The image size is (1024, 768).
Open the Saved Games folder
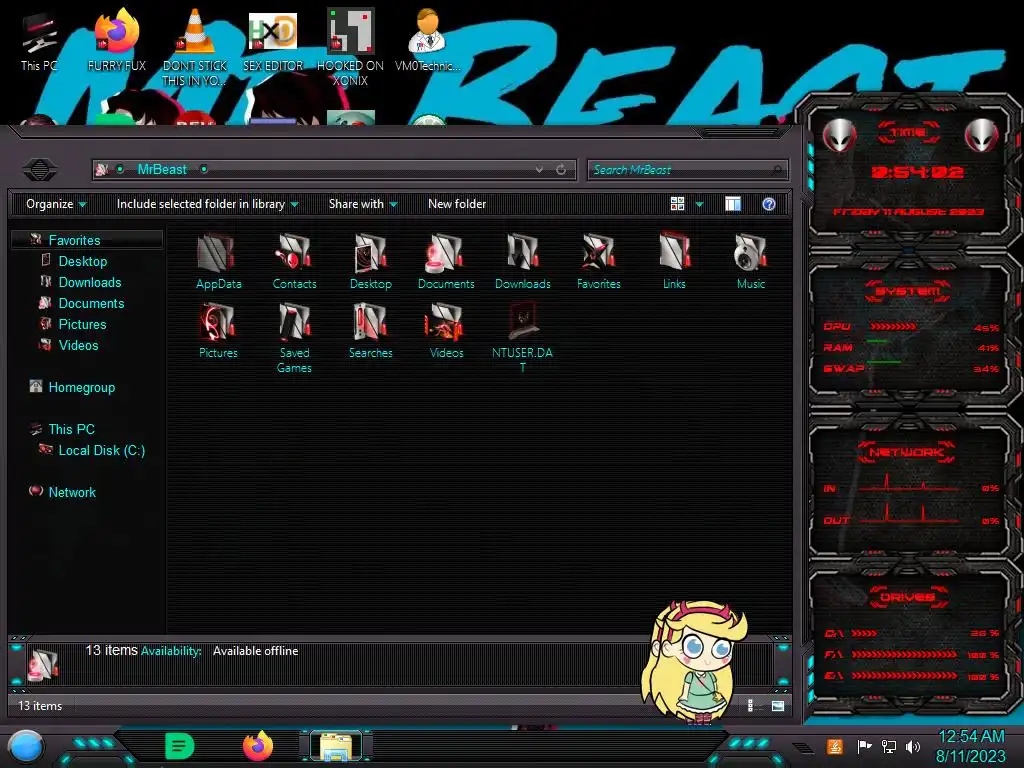[x=295, y=338]
